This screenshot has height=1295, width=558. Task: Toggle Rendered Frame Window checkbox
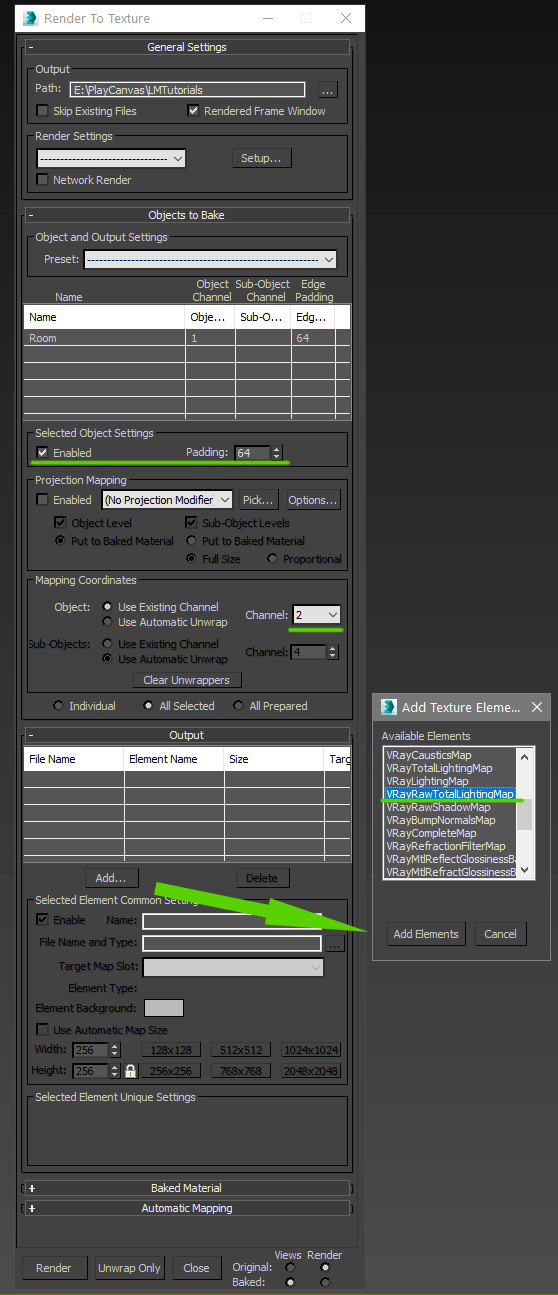pos(194,111)
